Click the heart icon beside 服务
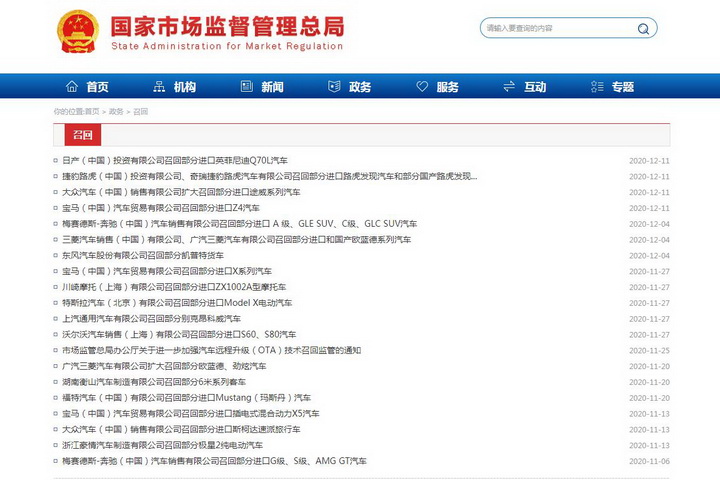 (x=422, y=86)
